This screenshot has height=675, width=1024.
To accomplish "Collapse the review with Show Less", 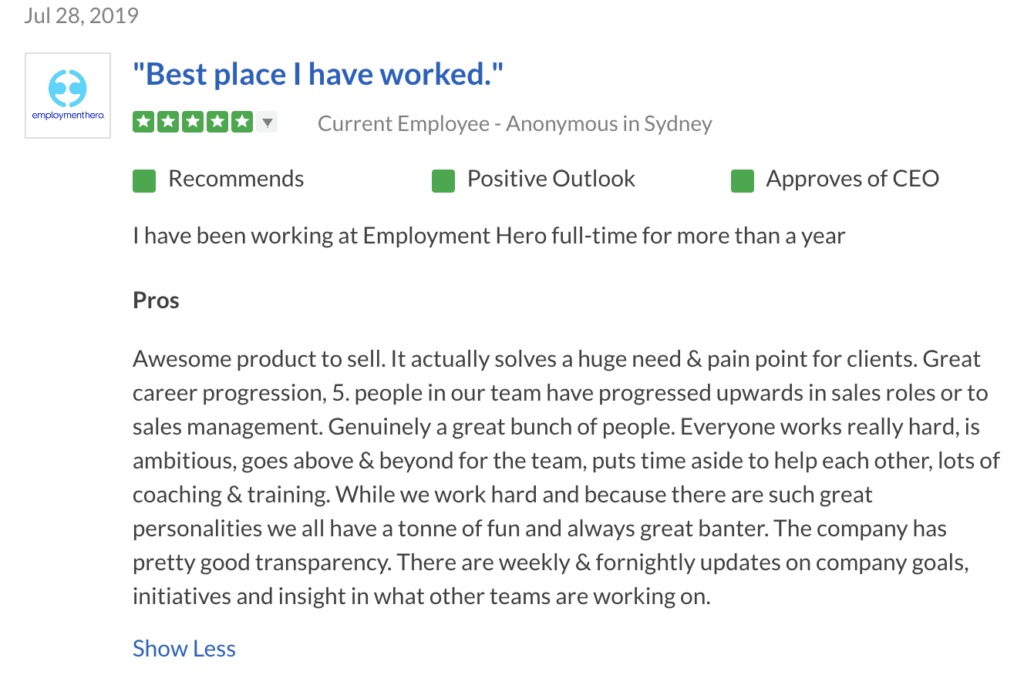I will [x=184, y=648].
